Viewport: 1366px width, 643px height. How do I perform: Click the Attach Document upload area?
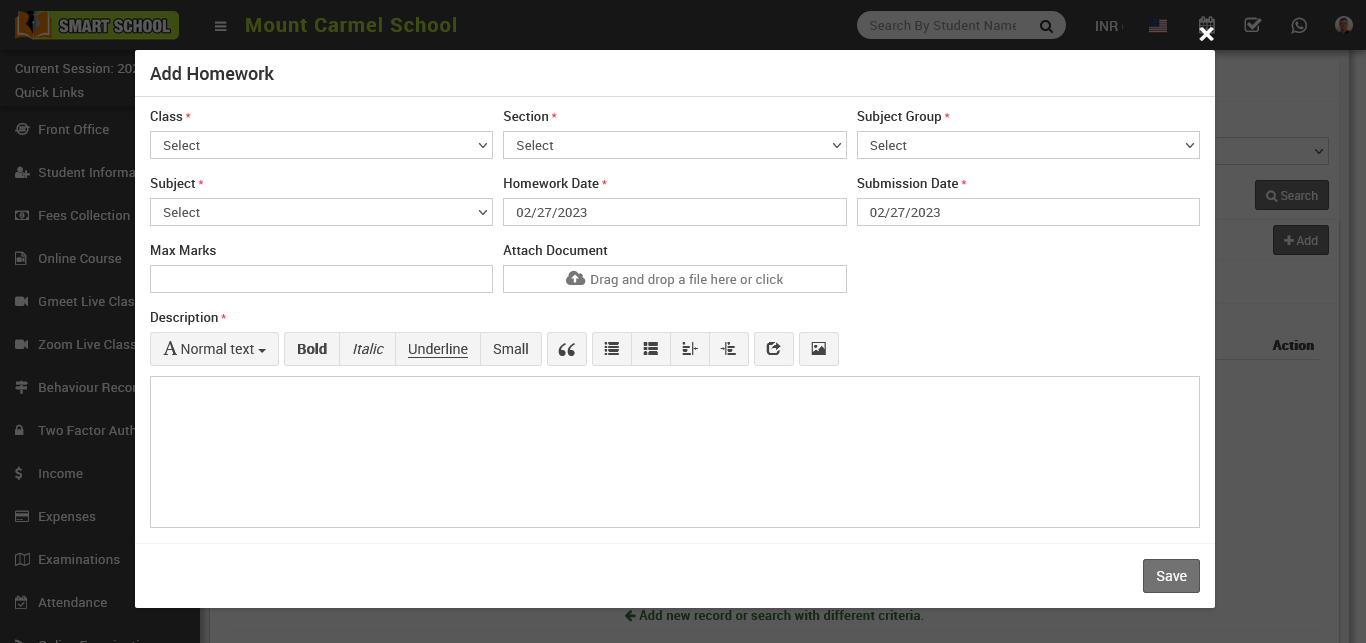click(674, 279)
